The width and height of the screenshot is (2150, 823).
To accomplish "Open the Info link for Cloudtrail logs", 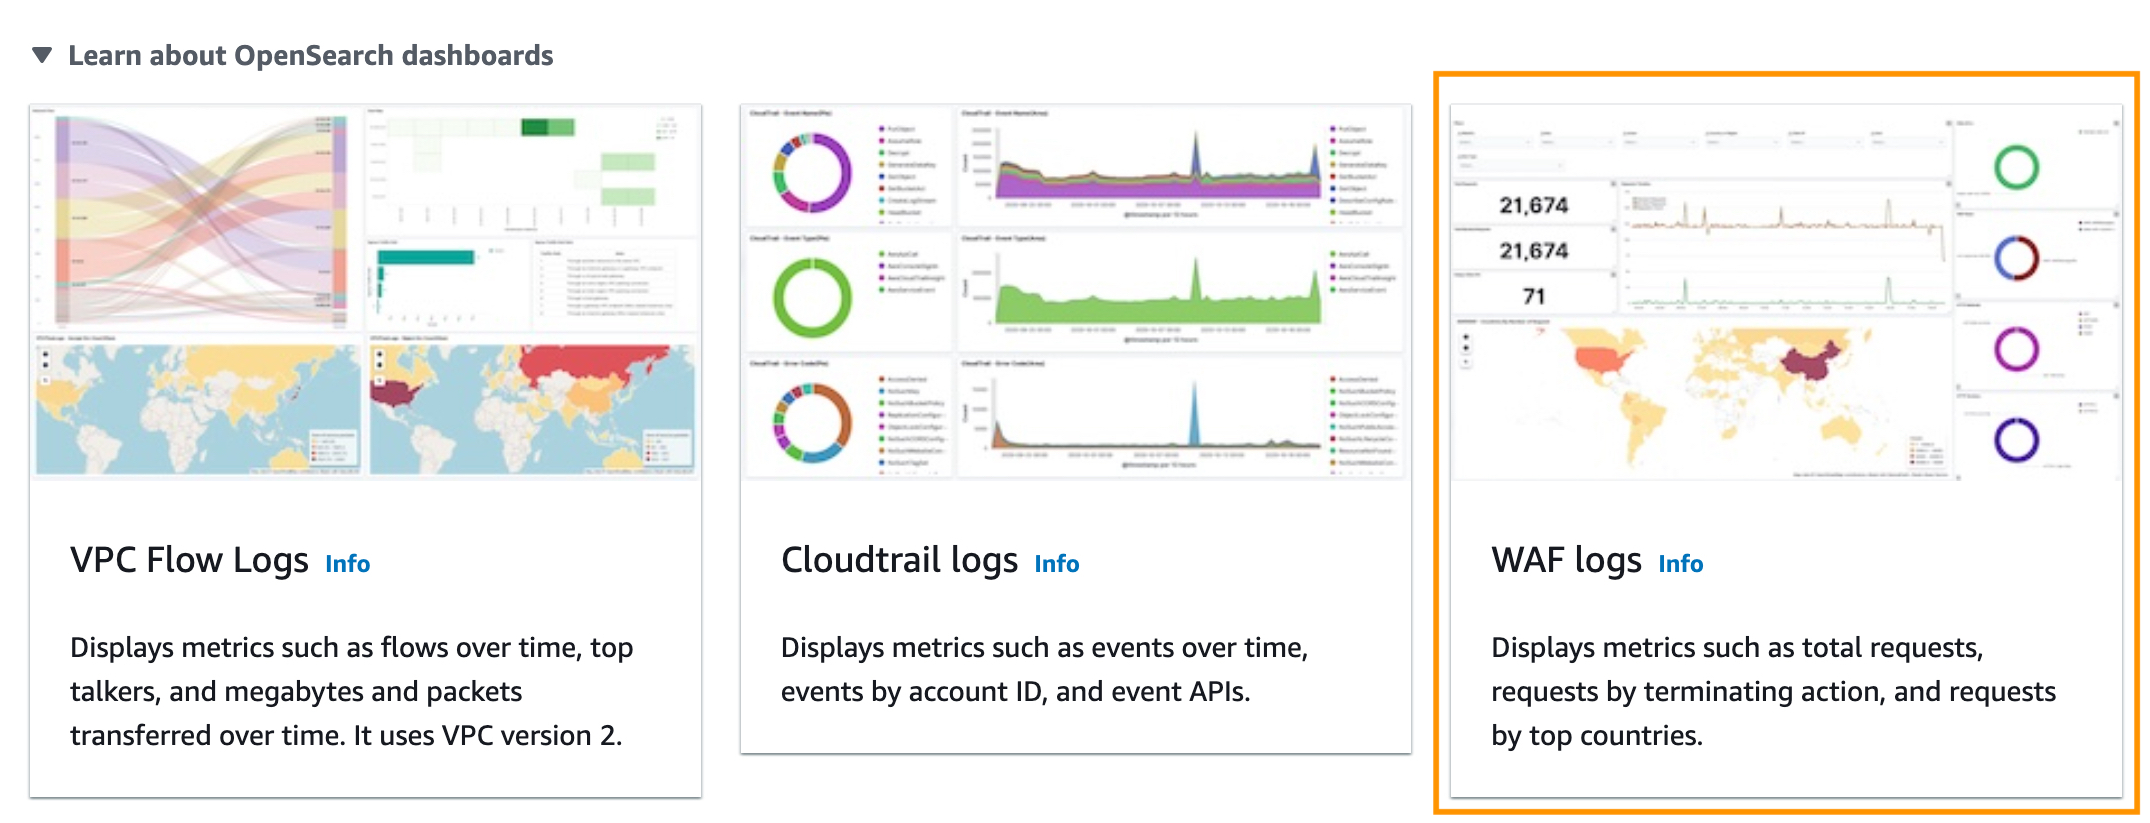I will point(1056,564).
